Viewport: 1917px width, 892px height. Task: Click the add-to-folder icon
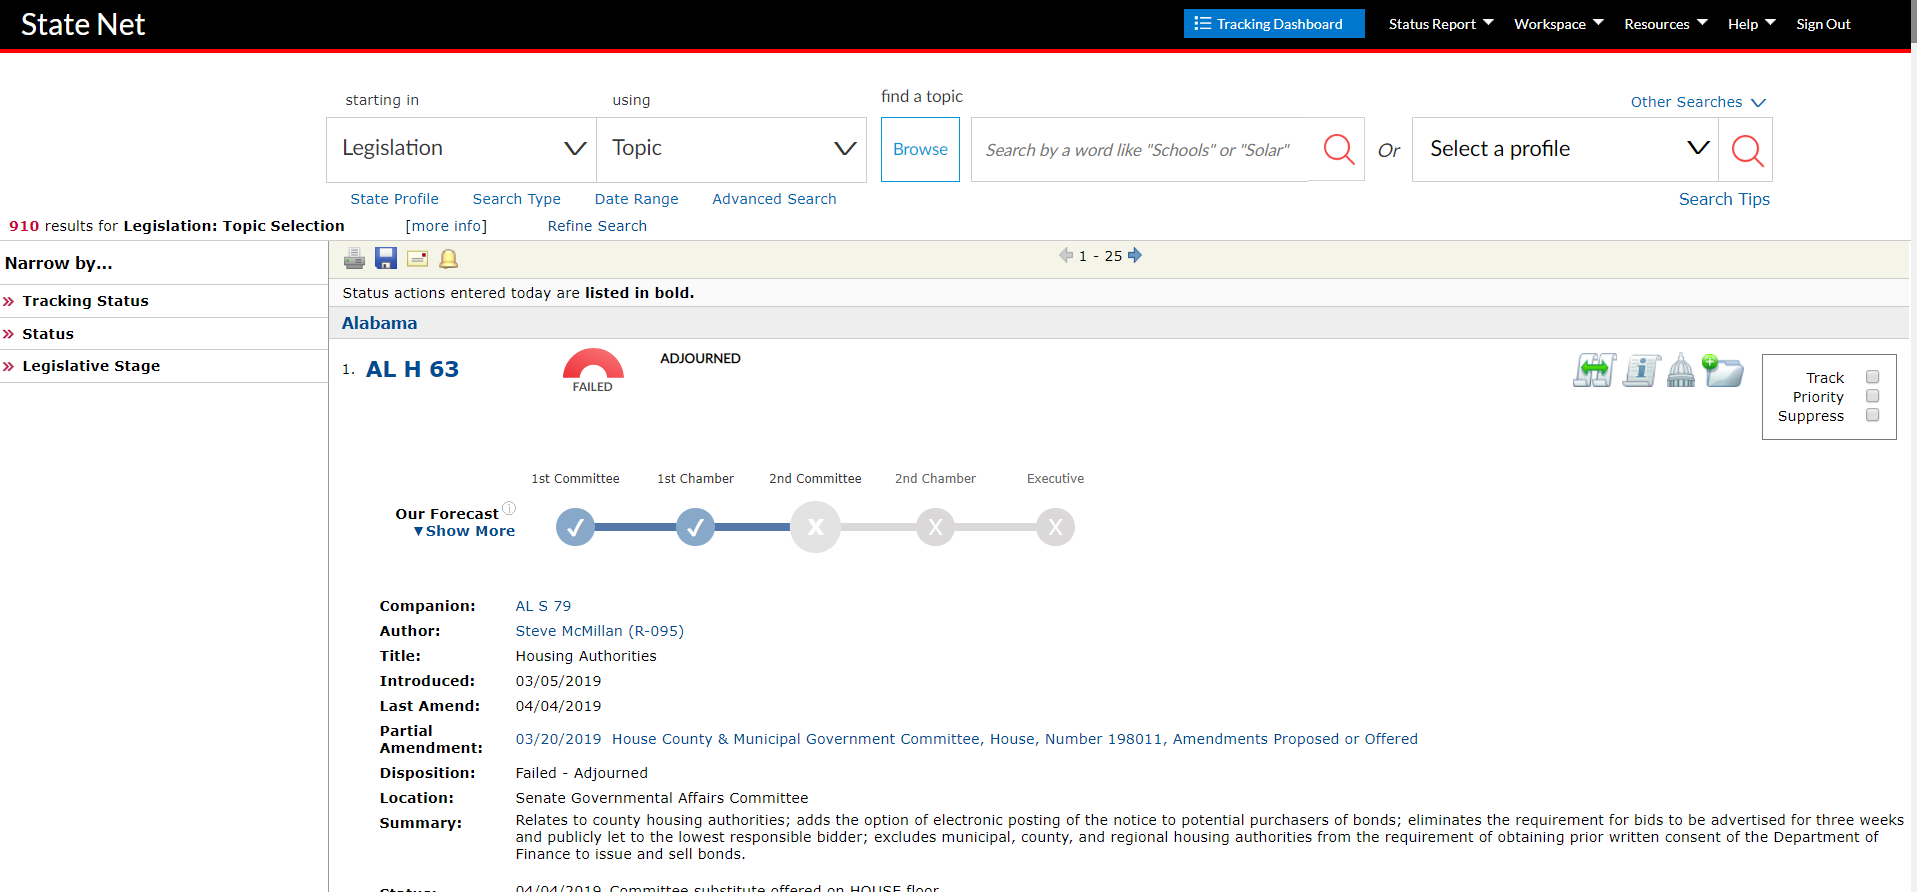coord(1723,371)
